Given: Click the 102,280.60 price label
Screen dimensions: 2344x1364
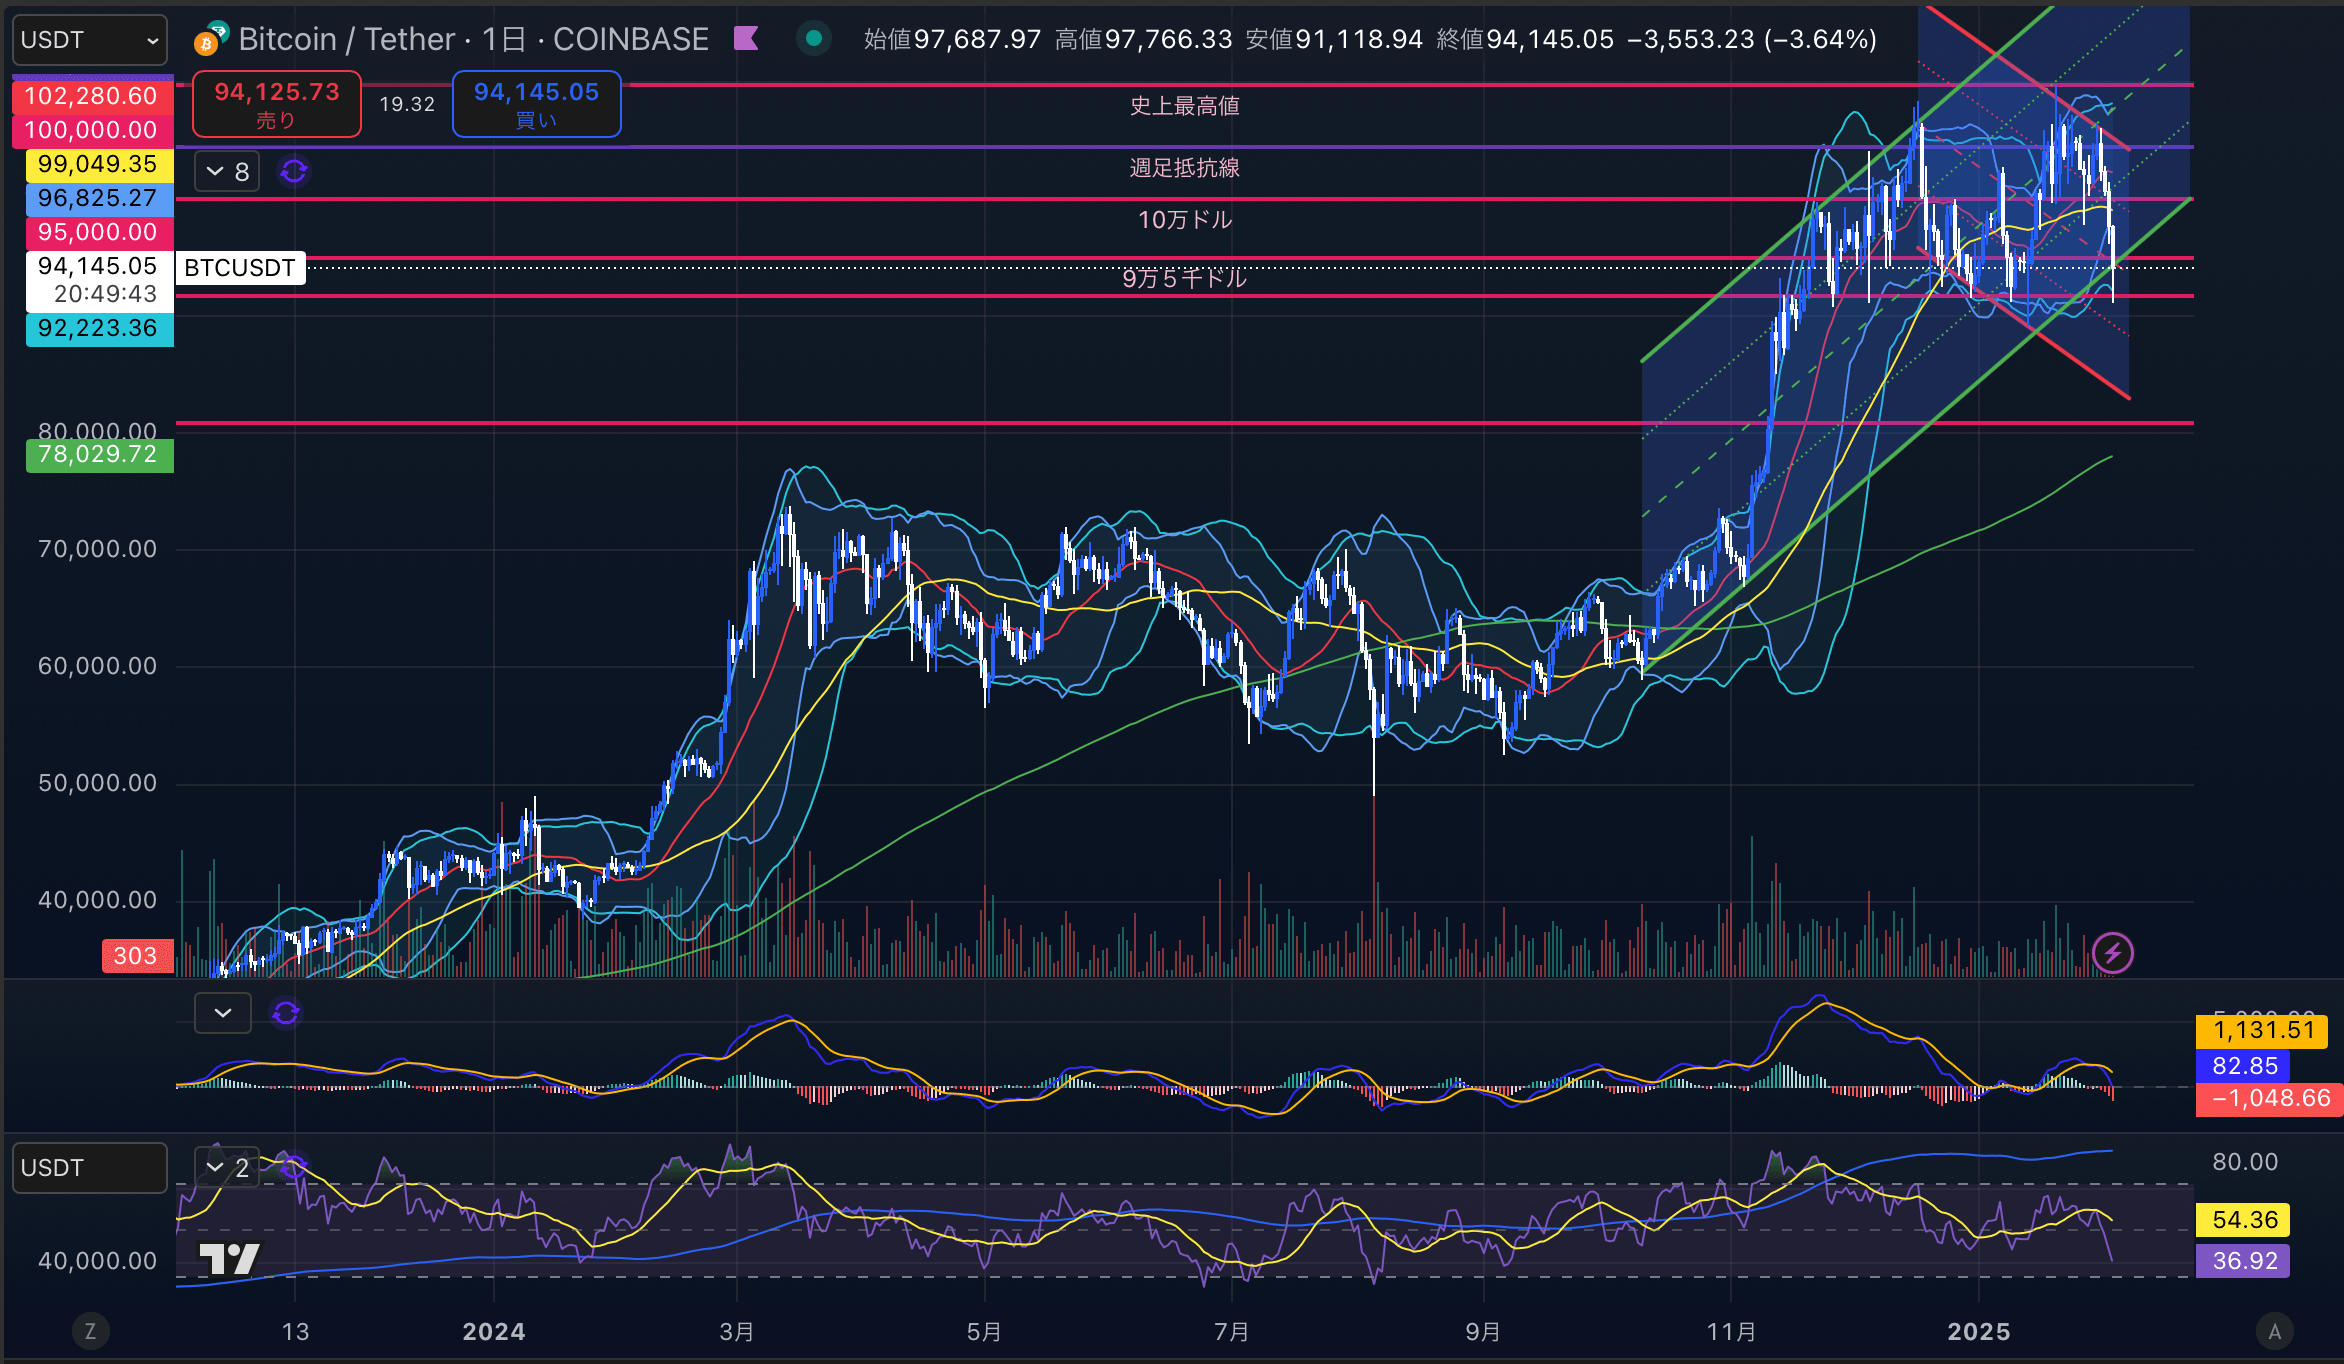Looking at the screenshot, I should tap(92, 96).
